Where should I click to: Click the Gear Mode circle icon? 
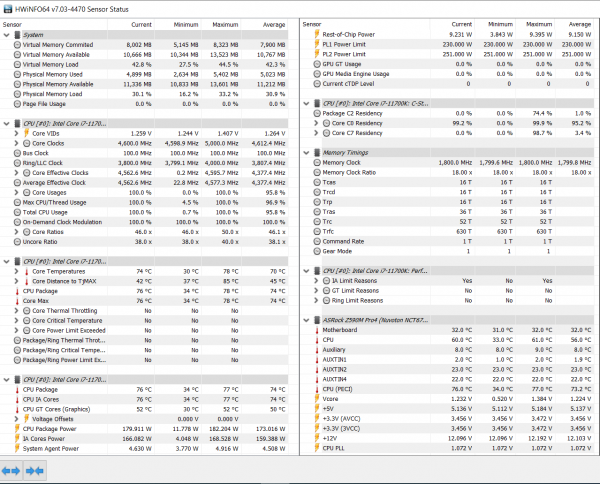(317, 251)
